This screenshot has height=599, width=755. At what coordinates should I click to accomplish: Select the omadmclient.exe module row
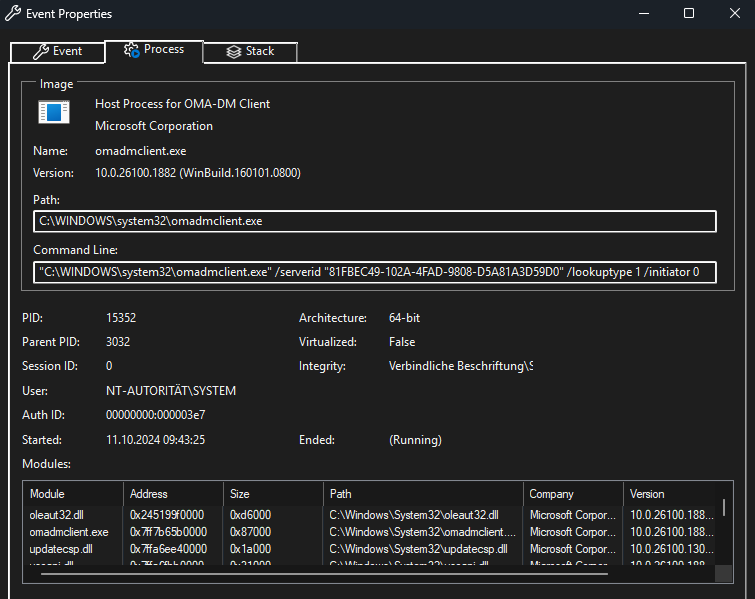click(371, 532)
